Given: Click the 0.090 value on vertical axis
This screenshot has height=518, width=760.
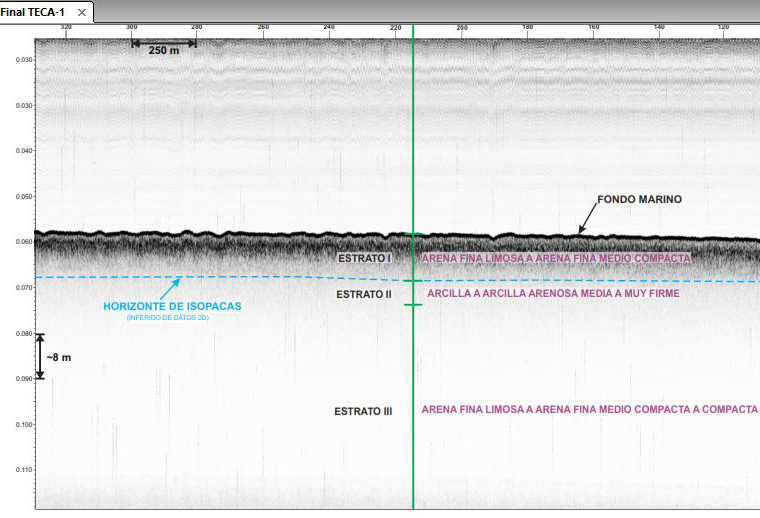Looking at the screenshot, I should 24,379.
